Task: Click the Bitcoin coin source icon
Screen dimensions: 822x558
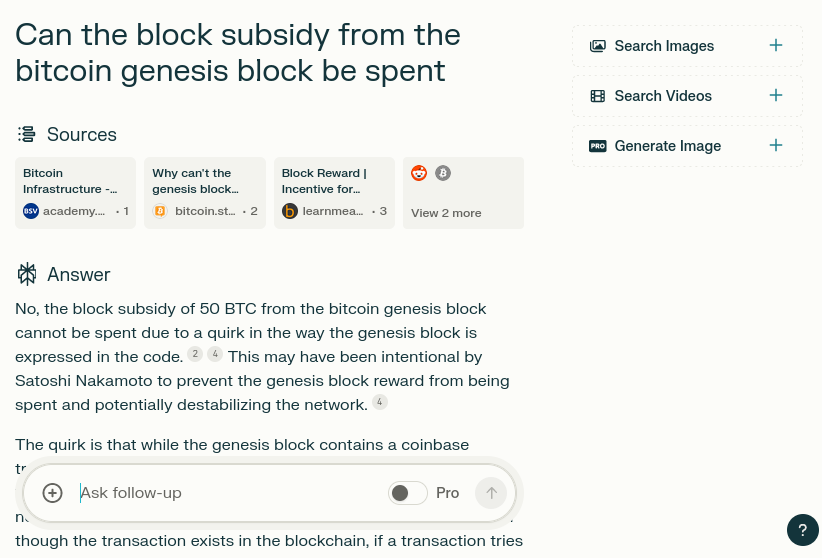Action: point(443,173)
